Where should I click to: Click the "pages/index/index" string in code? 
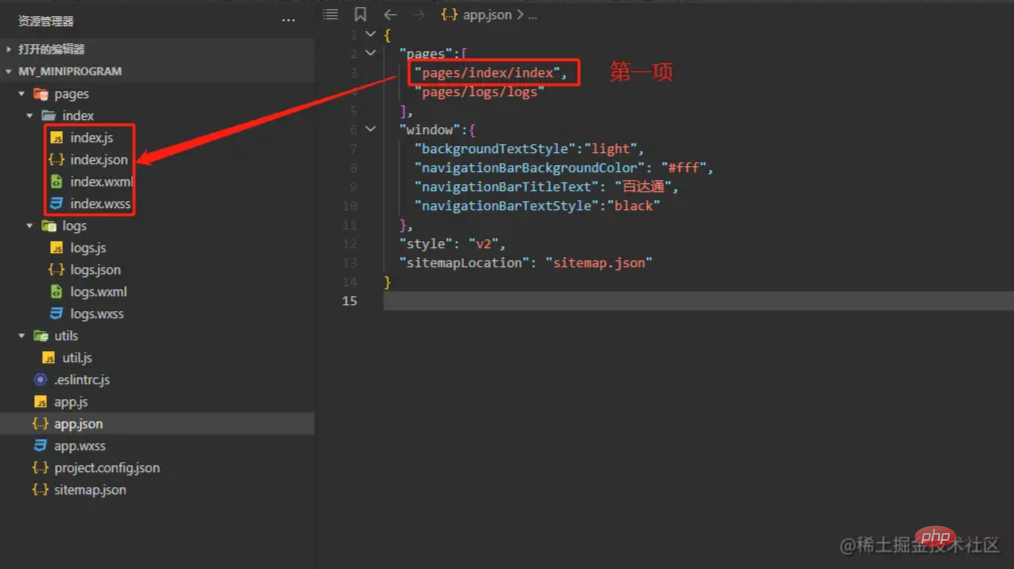(487, 72)
